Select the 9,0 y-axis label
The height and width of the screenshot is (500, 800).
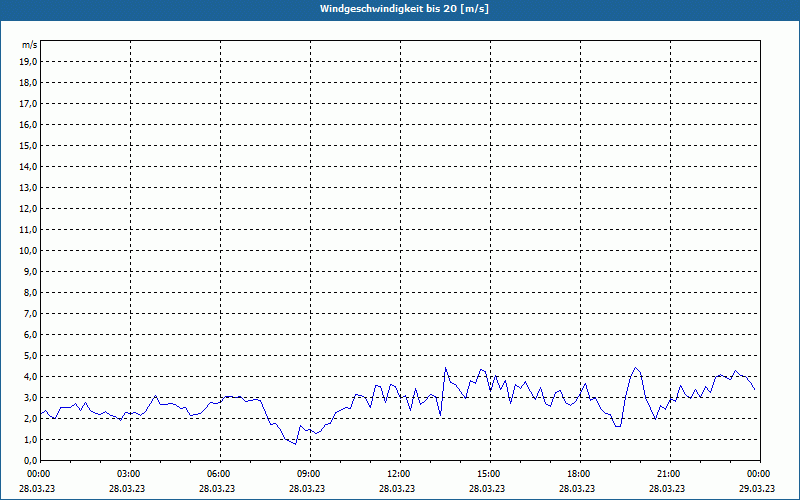(x=30, y=271)
